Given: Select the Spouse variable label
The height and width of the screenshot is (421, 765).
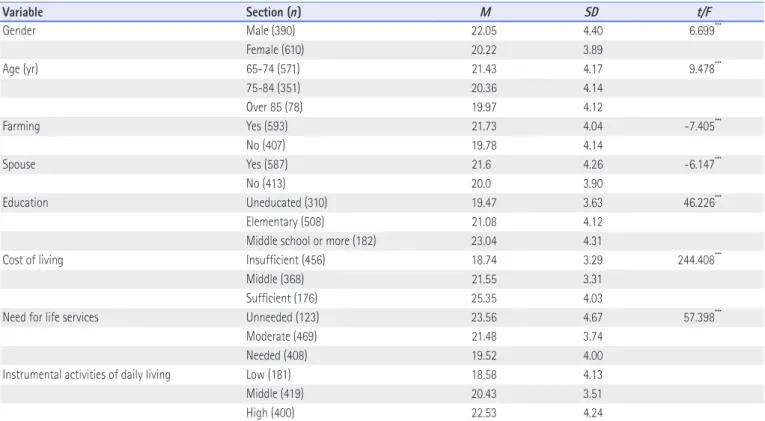Looking at the screenshot, I should (x=19, y=164).
